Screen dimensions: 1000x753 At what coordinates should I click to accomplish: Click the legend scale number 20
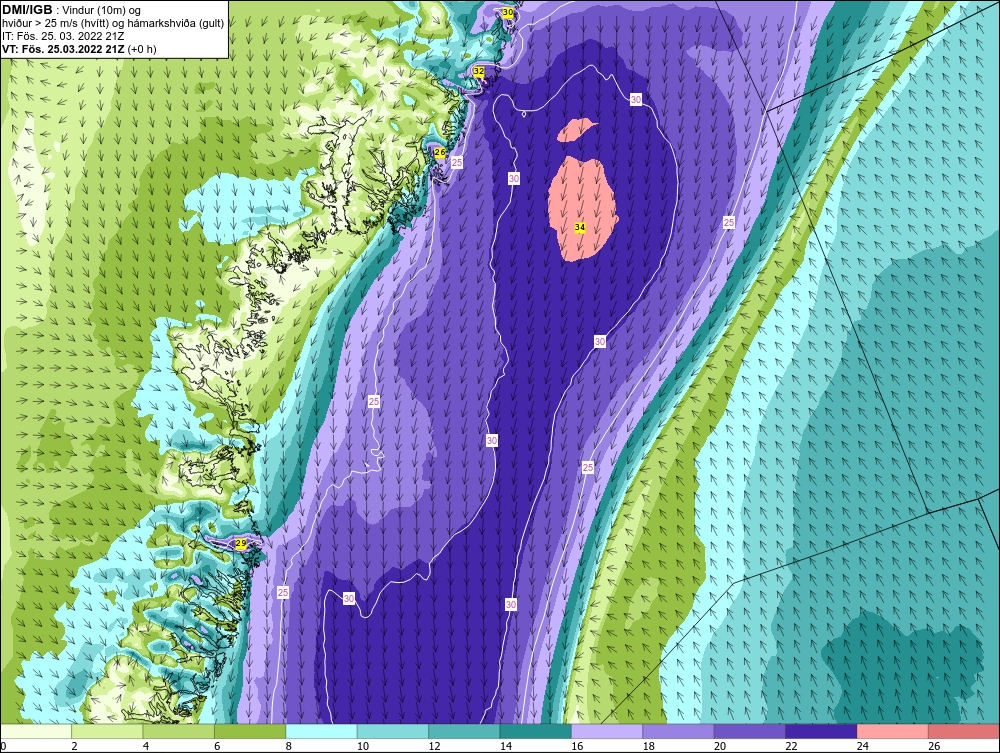(720, 746)
